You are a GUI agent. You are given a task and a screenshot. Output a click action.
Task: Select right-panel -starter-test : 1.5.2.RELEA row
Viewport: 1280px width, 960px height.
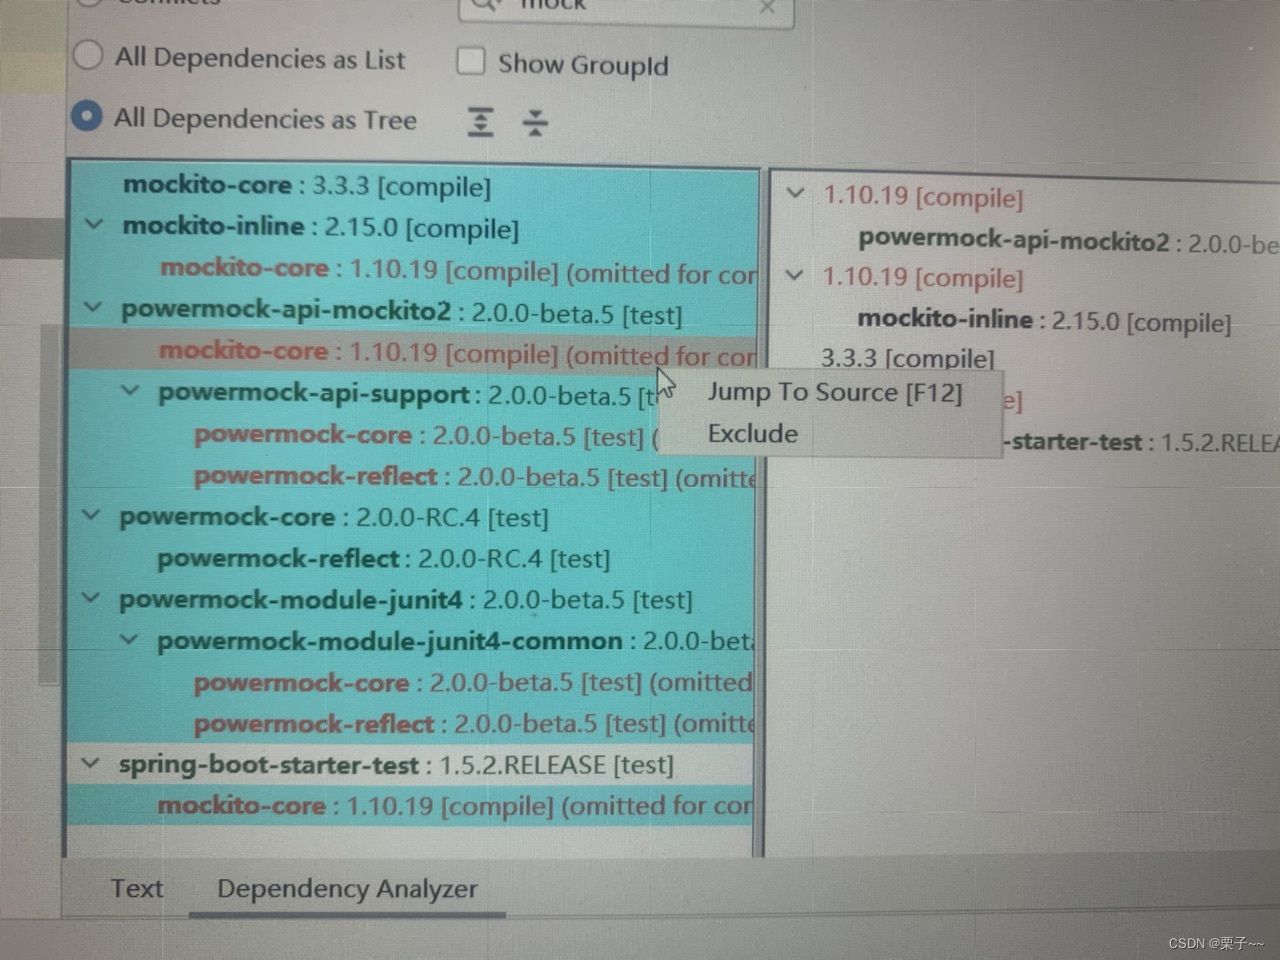[x=1142, y=441]
